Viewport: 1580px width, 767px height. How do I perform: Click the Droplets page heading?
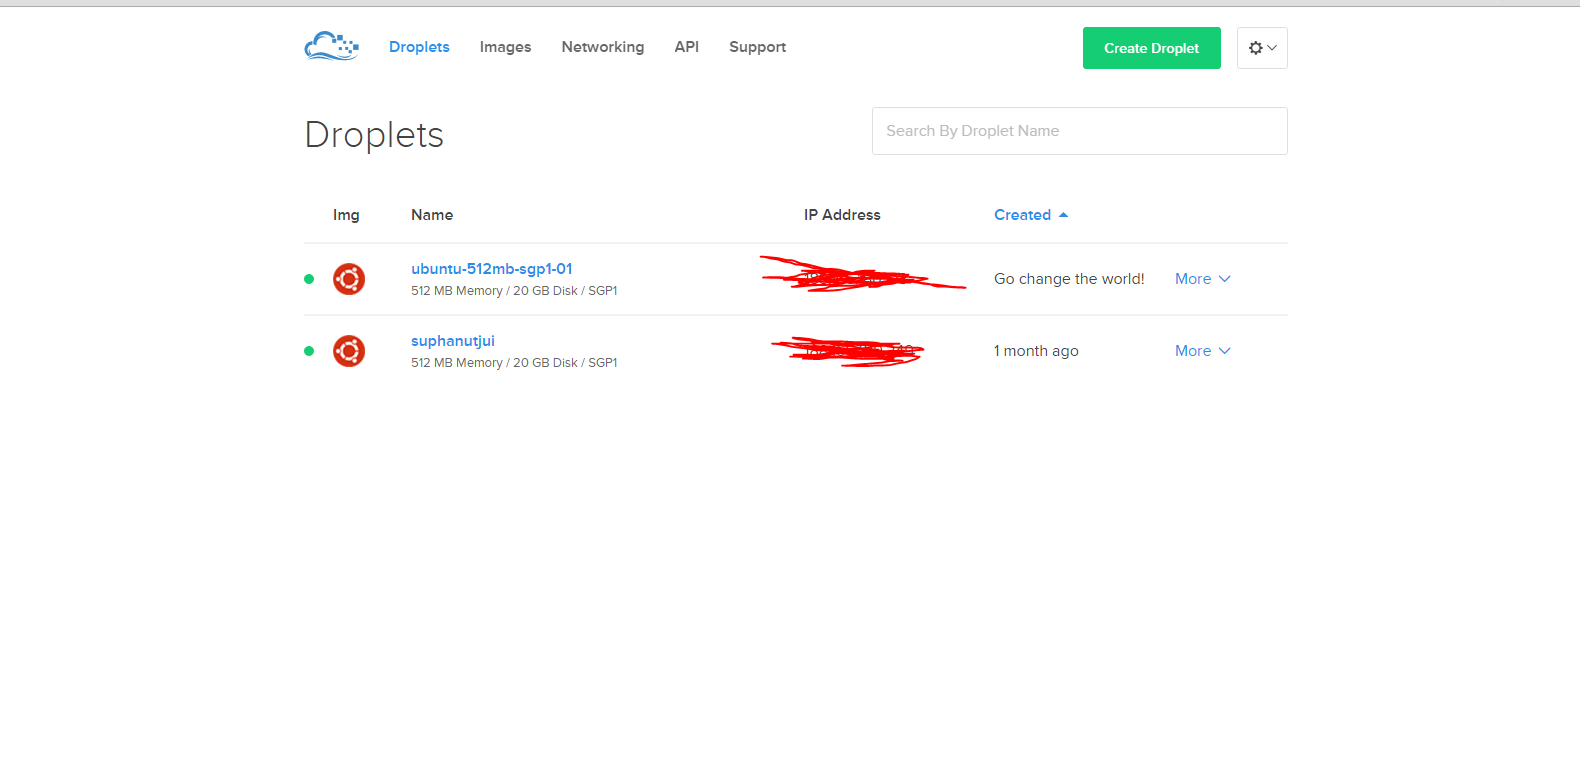point(374,135)
